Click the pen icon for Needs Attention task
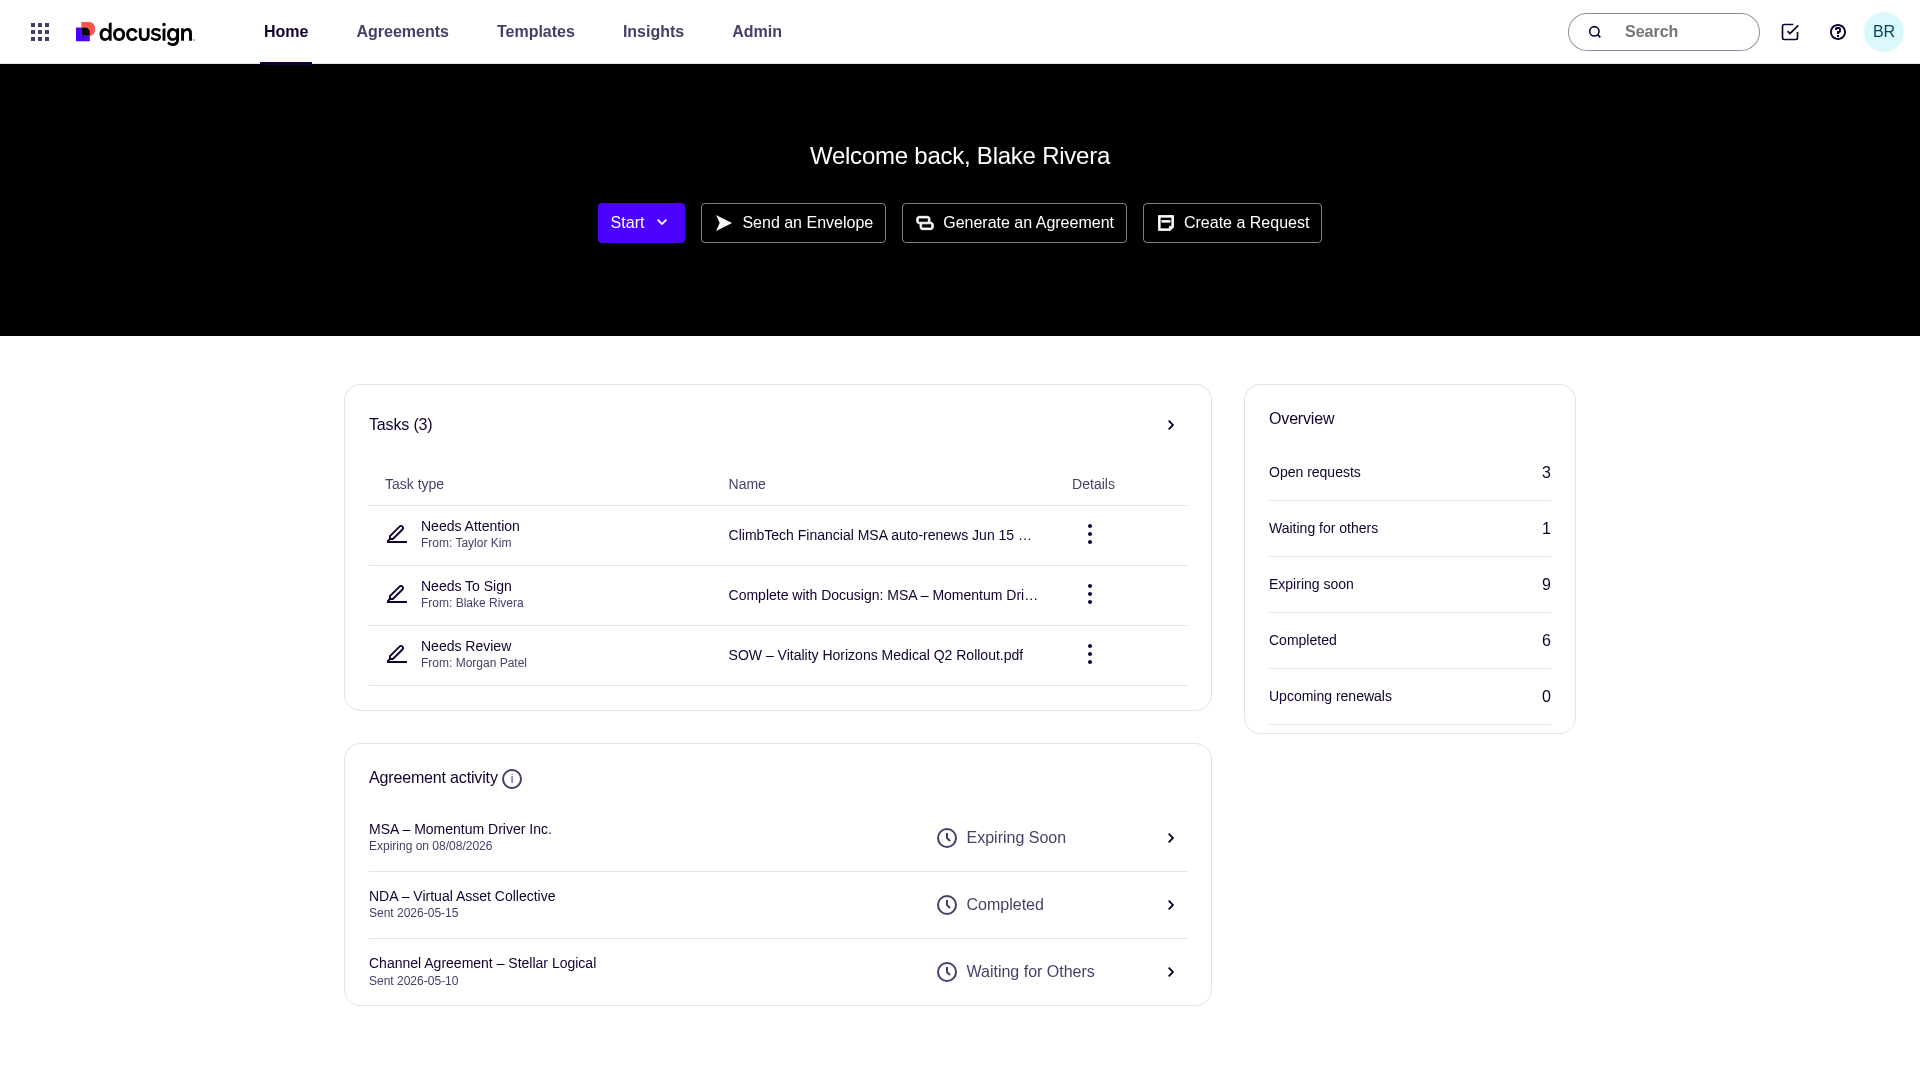This screenshot has height=1080, width=1920. point(397,534)
